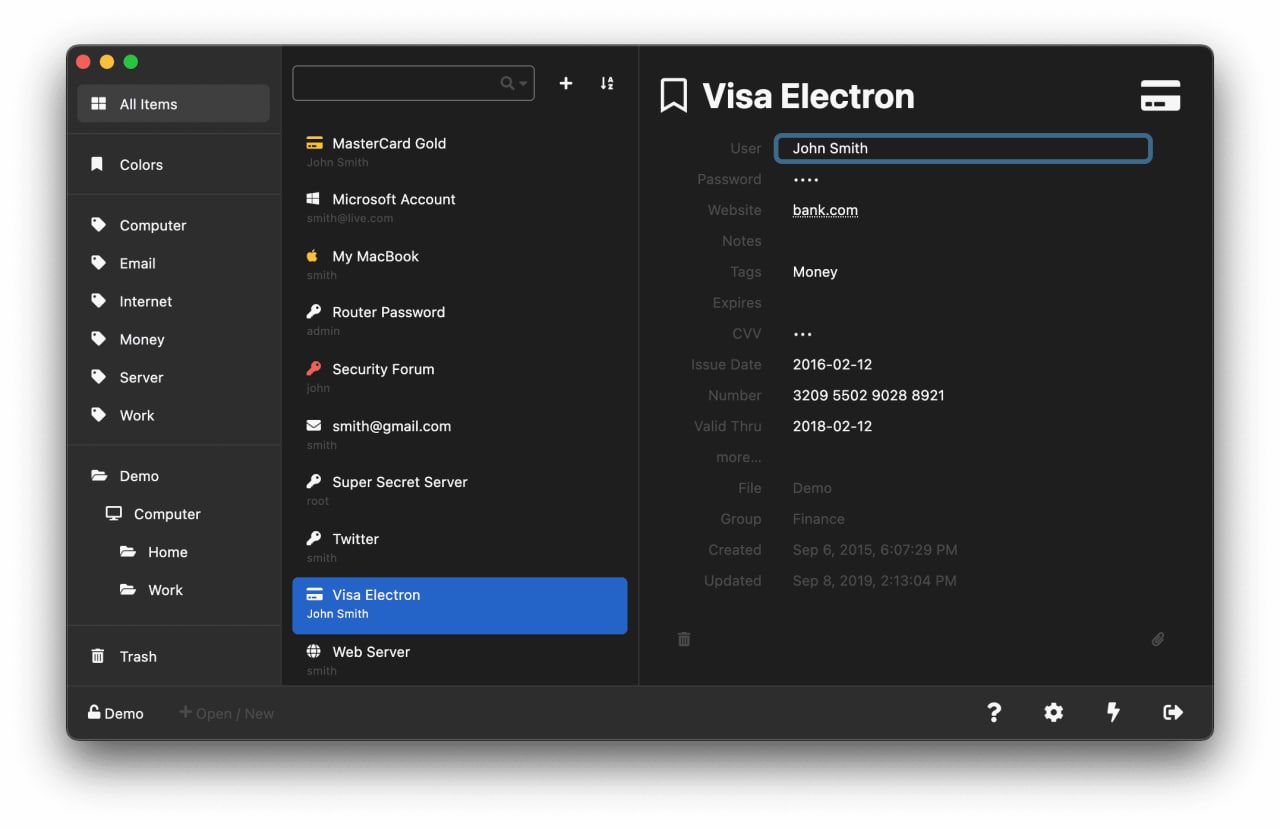The width and height of the screenshot is (1280, 828).
Task: Open help with the question mark icon
Action: coord(994,712)
